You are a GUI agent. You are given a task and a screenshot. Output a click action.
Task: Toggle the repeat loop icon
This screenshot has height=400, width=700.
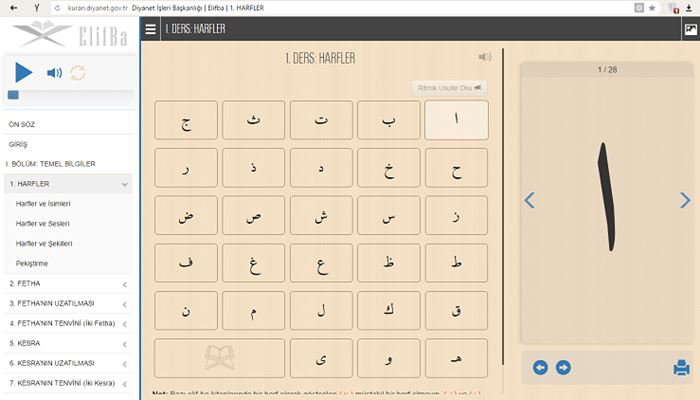point(77,72)
